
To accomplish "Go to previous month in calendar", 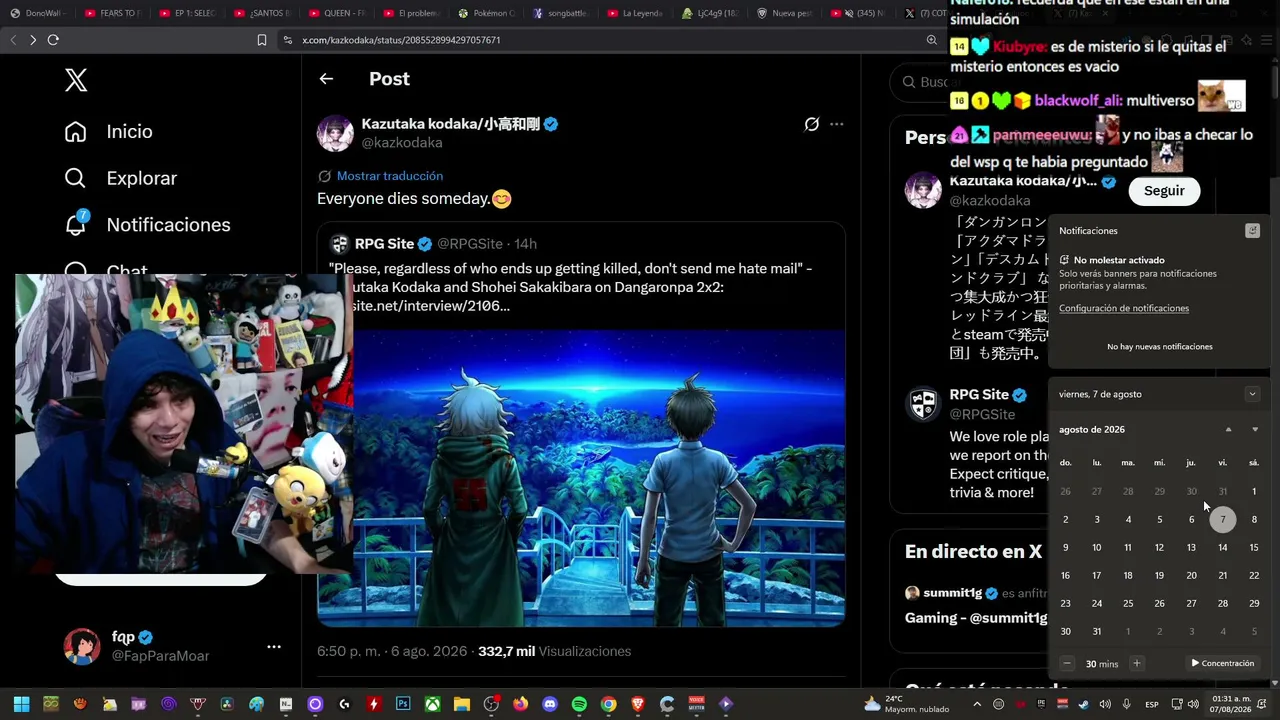I will (1229, 430).
